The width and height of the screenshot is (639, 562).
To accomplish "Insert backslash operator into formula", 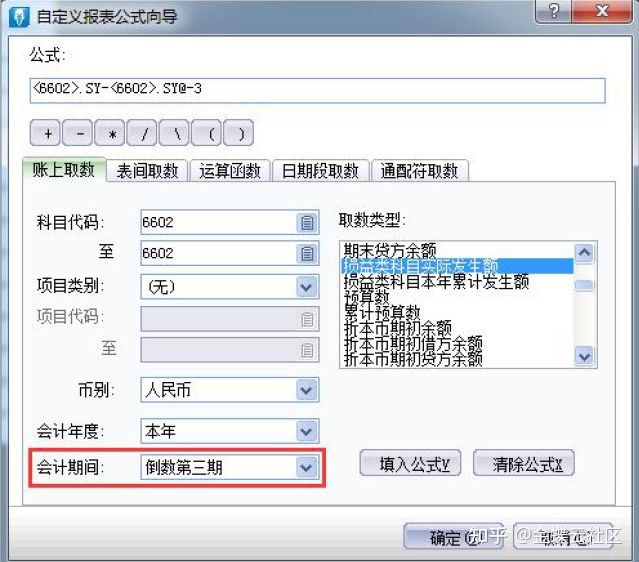I will pyautogui.click(x=174, y=133).
